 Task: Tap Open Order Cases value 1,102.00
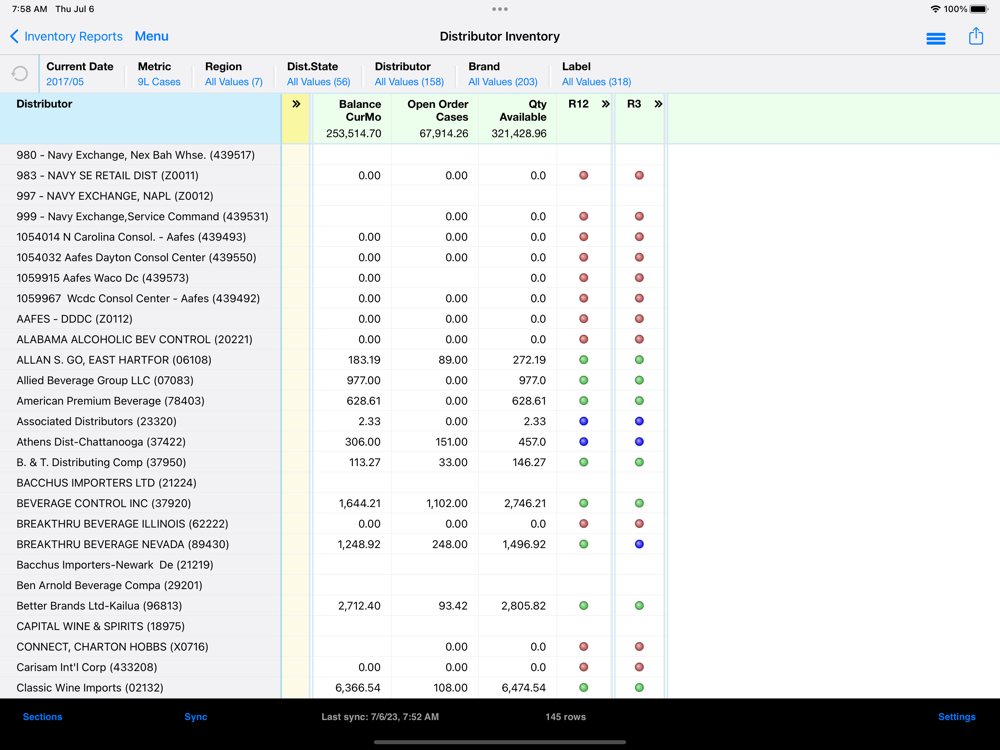point(447,503)
